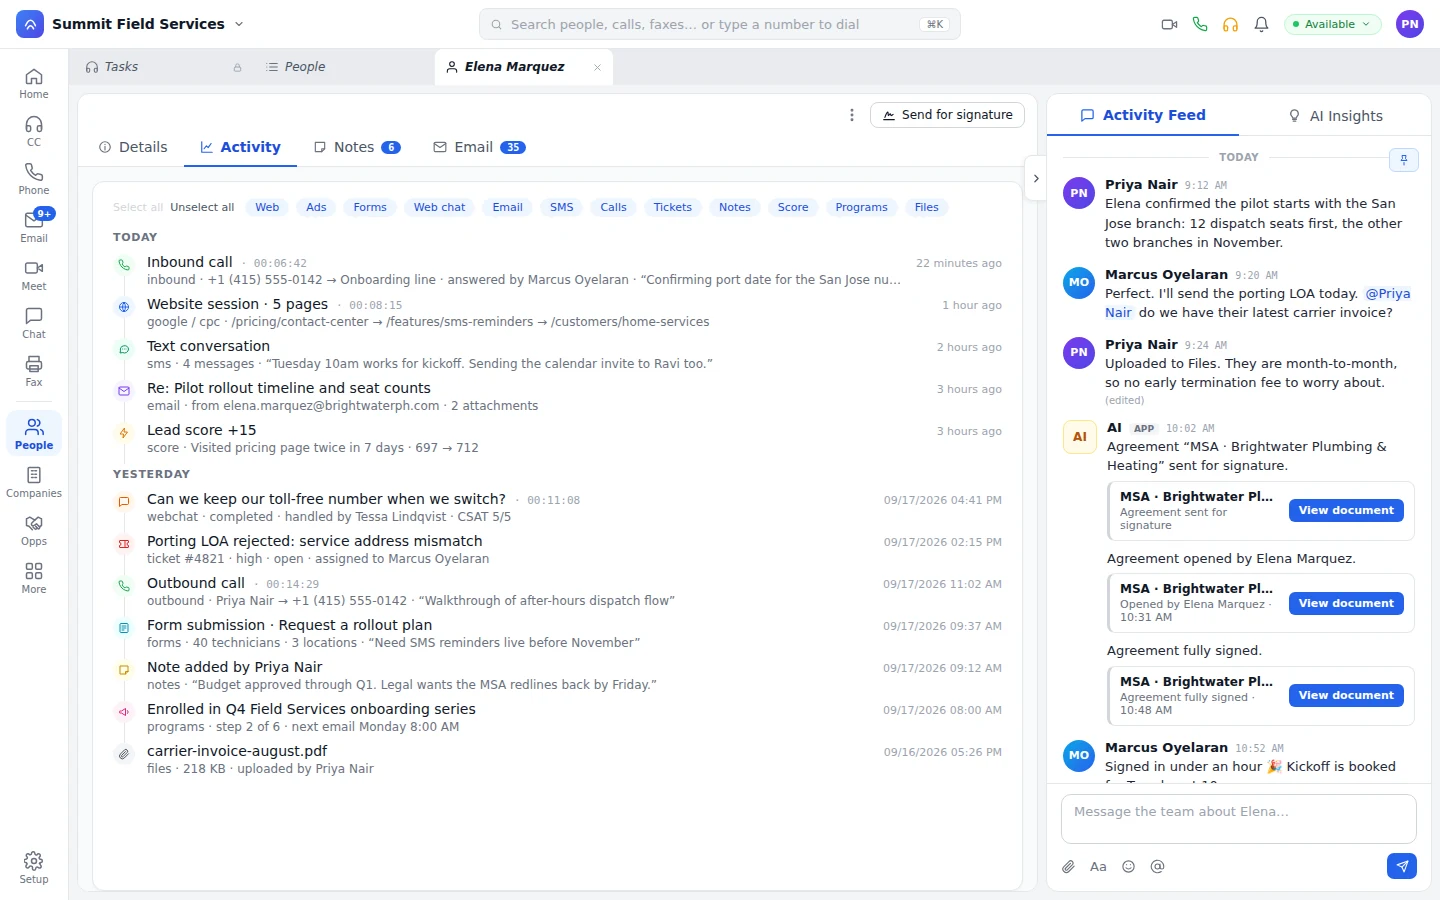
Task: Toggle the Forms activity filter
Action: 370,207
